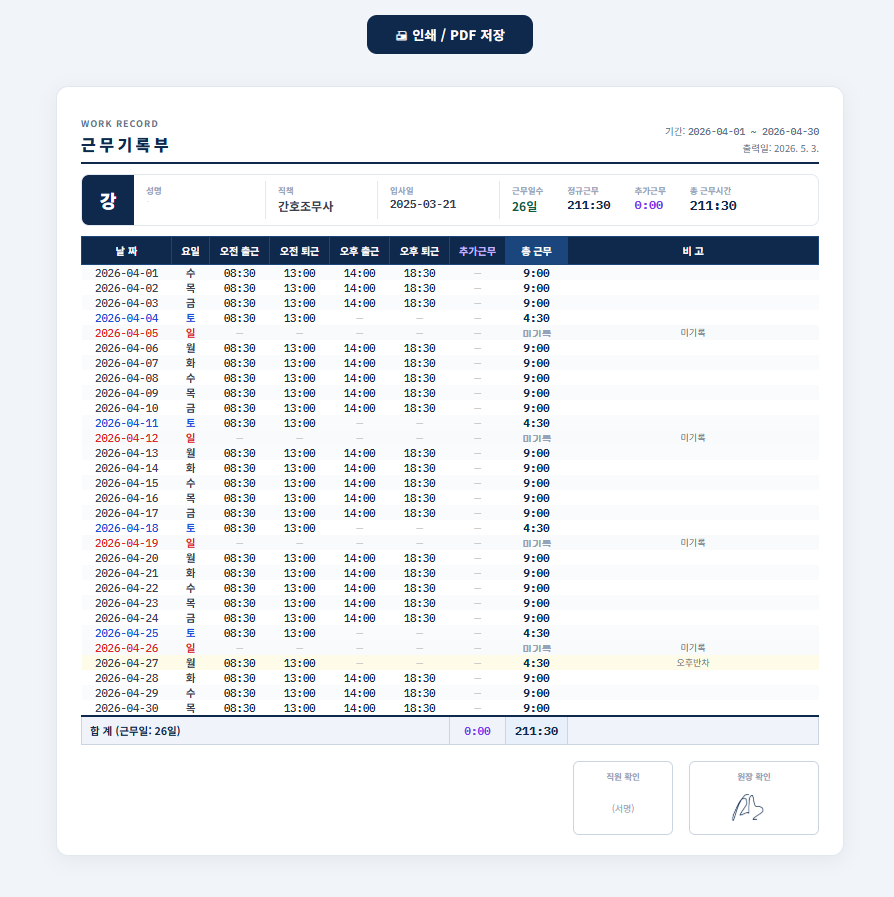Image resolution: width=894 pixels, height=897 pixels.
Task: Click the printer icon in print button
Action: (x=402, y=35)
